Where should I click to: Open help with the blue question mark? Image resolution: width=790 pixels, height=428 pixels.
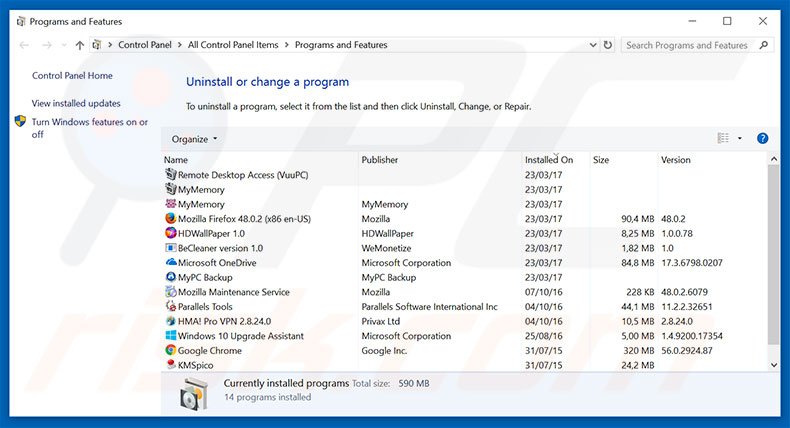tap(762, 138)
